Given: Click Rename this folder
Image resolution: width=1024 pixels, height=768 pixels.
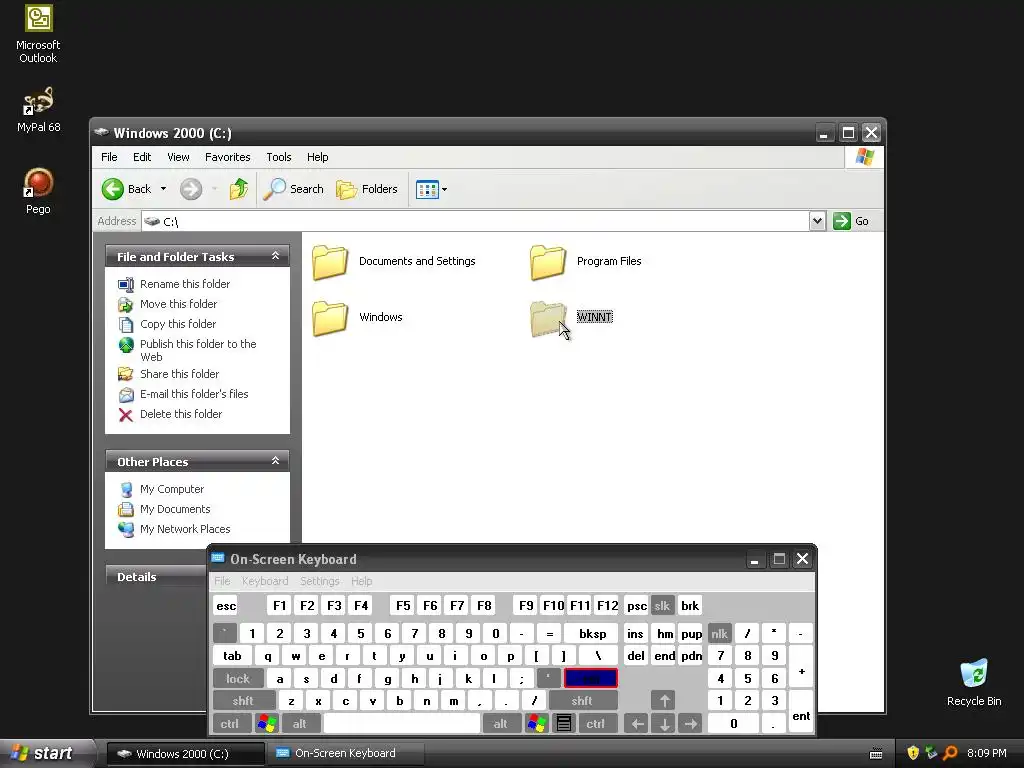Looking at the screenshot, I should click(x=185, y=284).
